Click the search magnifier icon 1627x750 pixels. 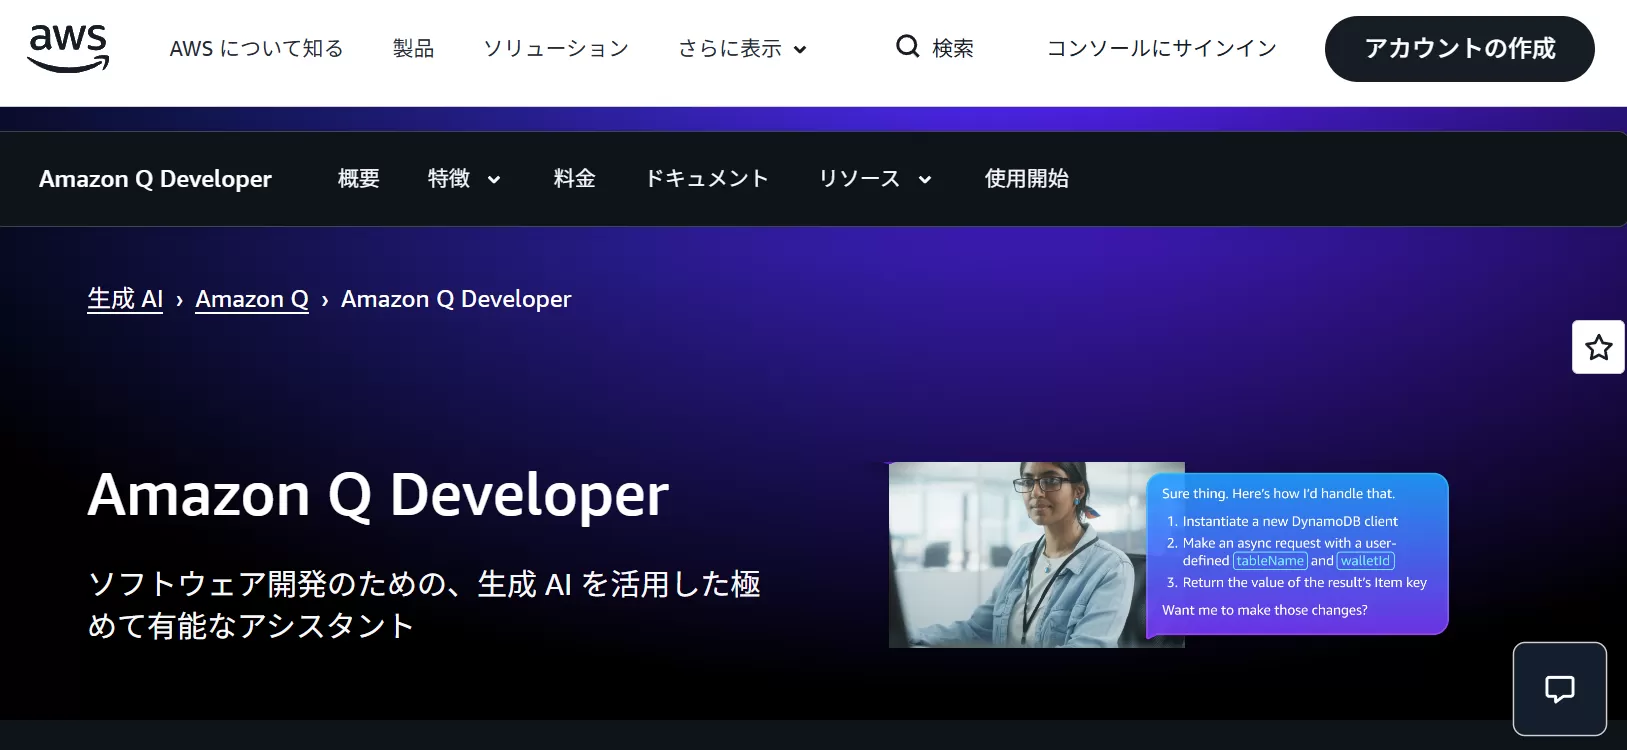(907, 47)
